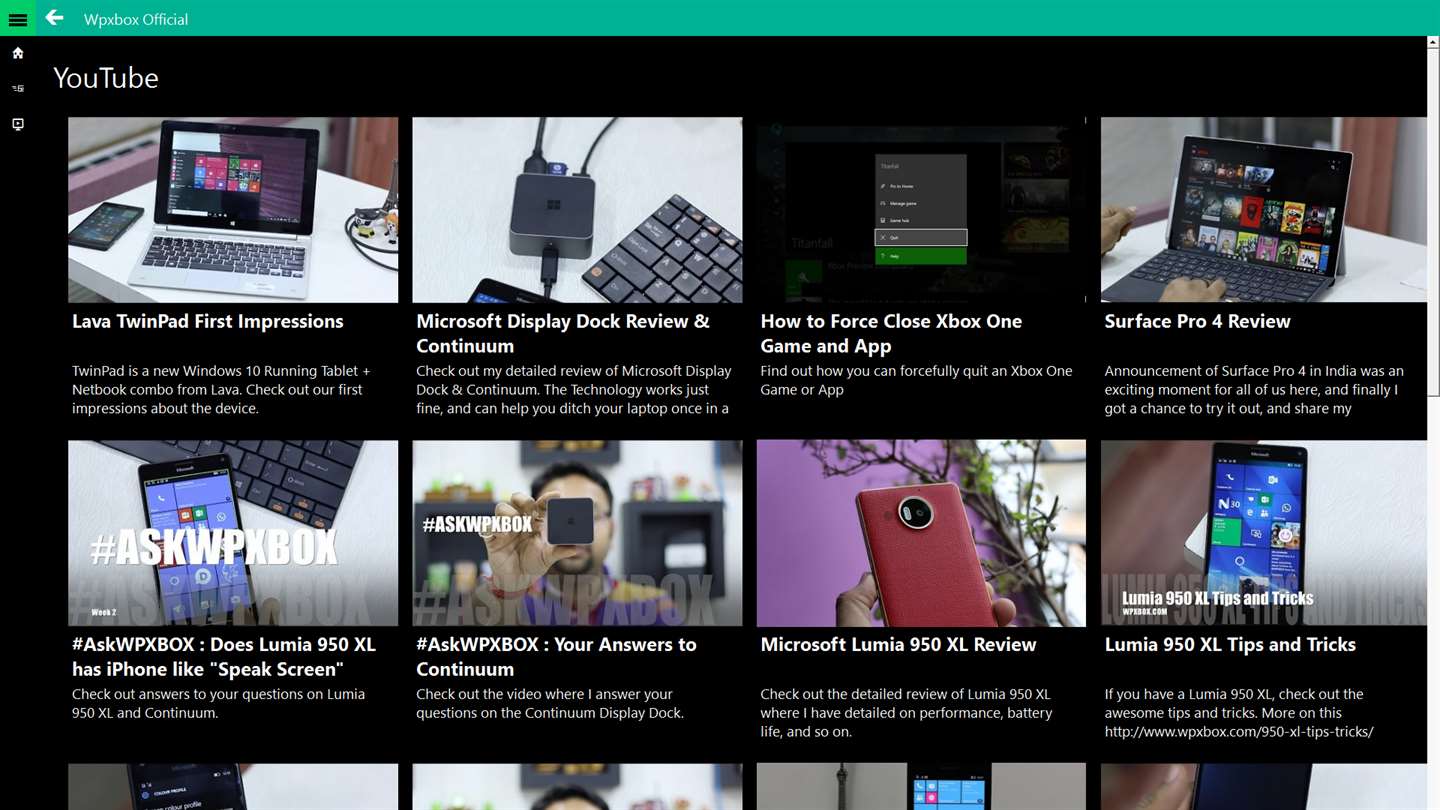1440x810 pixels.
Task: Open the video screen sidebar icon
Action: [18, 124]
